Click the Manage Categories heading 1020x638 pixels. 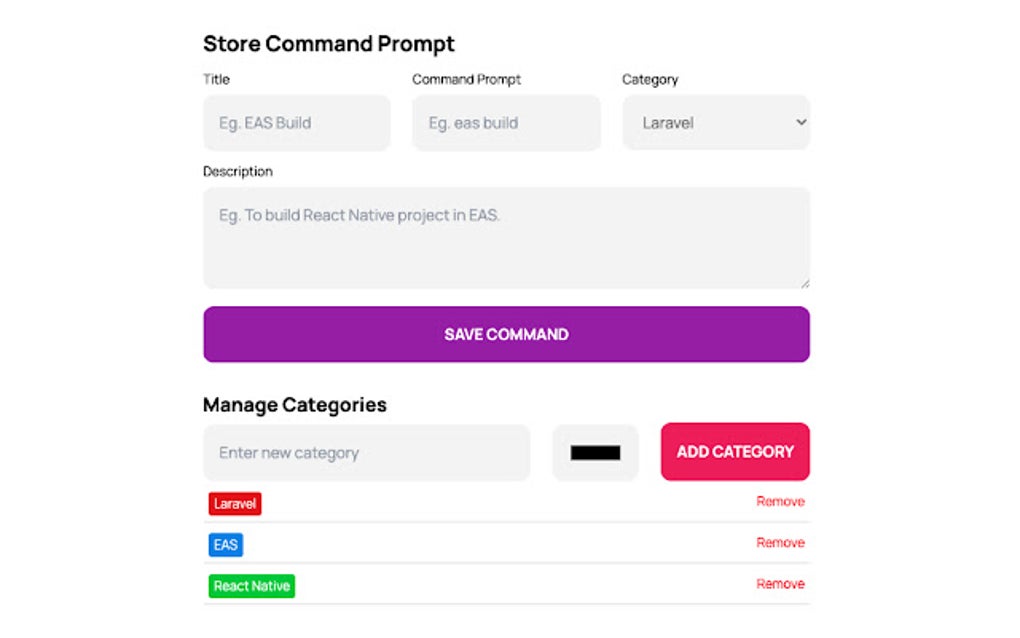pyautogui.click(x=295, y=405)
